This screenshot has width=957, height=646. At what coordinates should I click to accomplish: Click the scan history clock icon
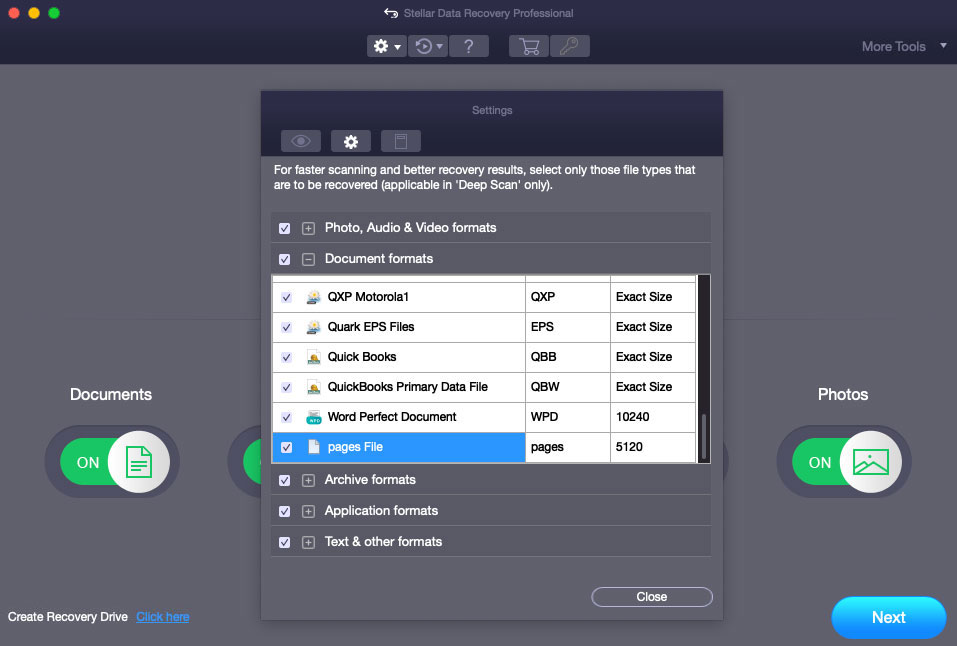point(427,46)
